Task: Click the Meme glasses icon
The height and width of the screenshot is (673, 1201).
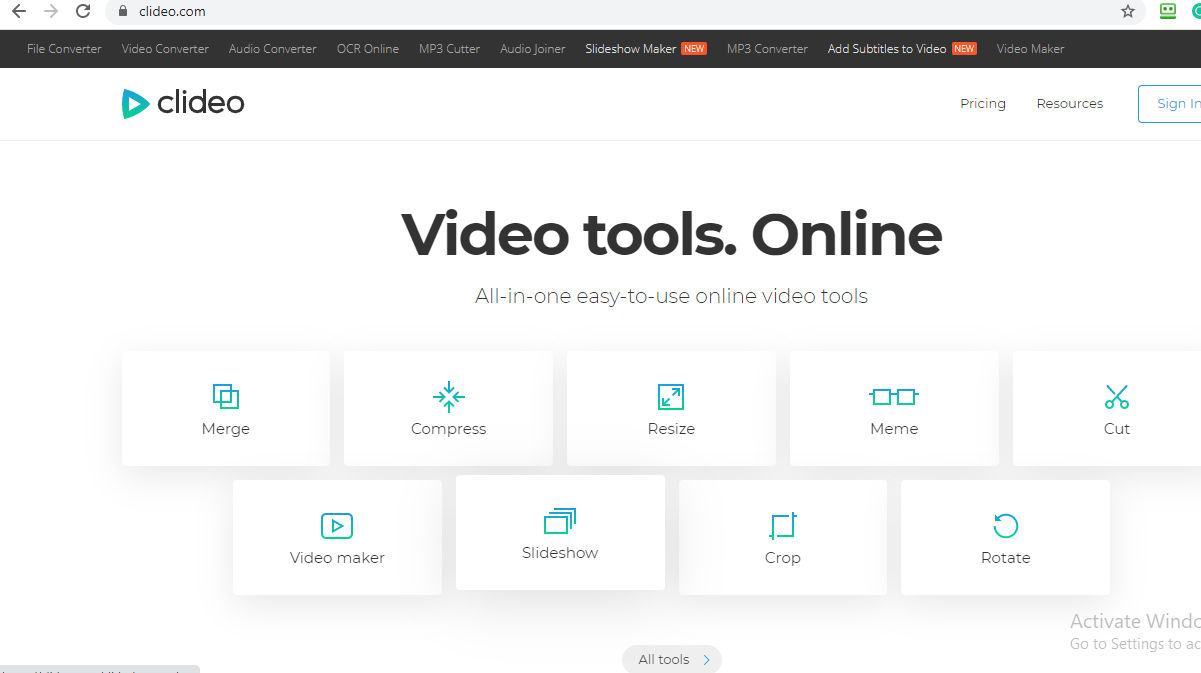Action: point(894,397)
